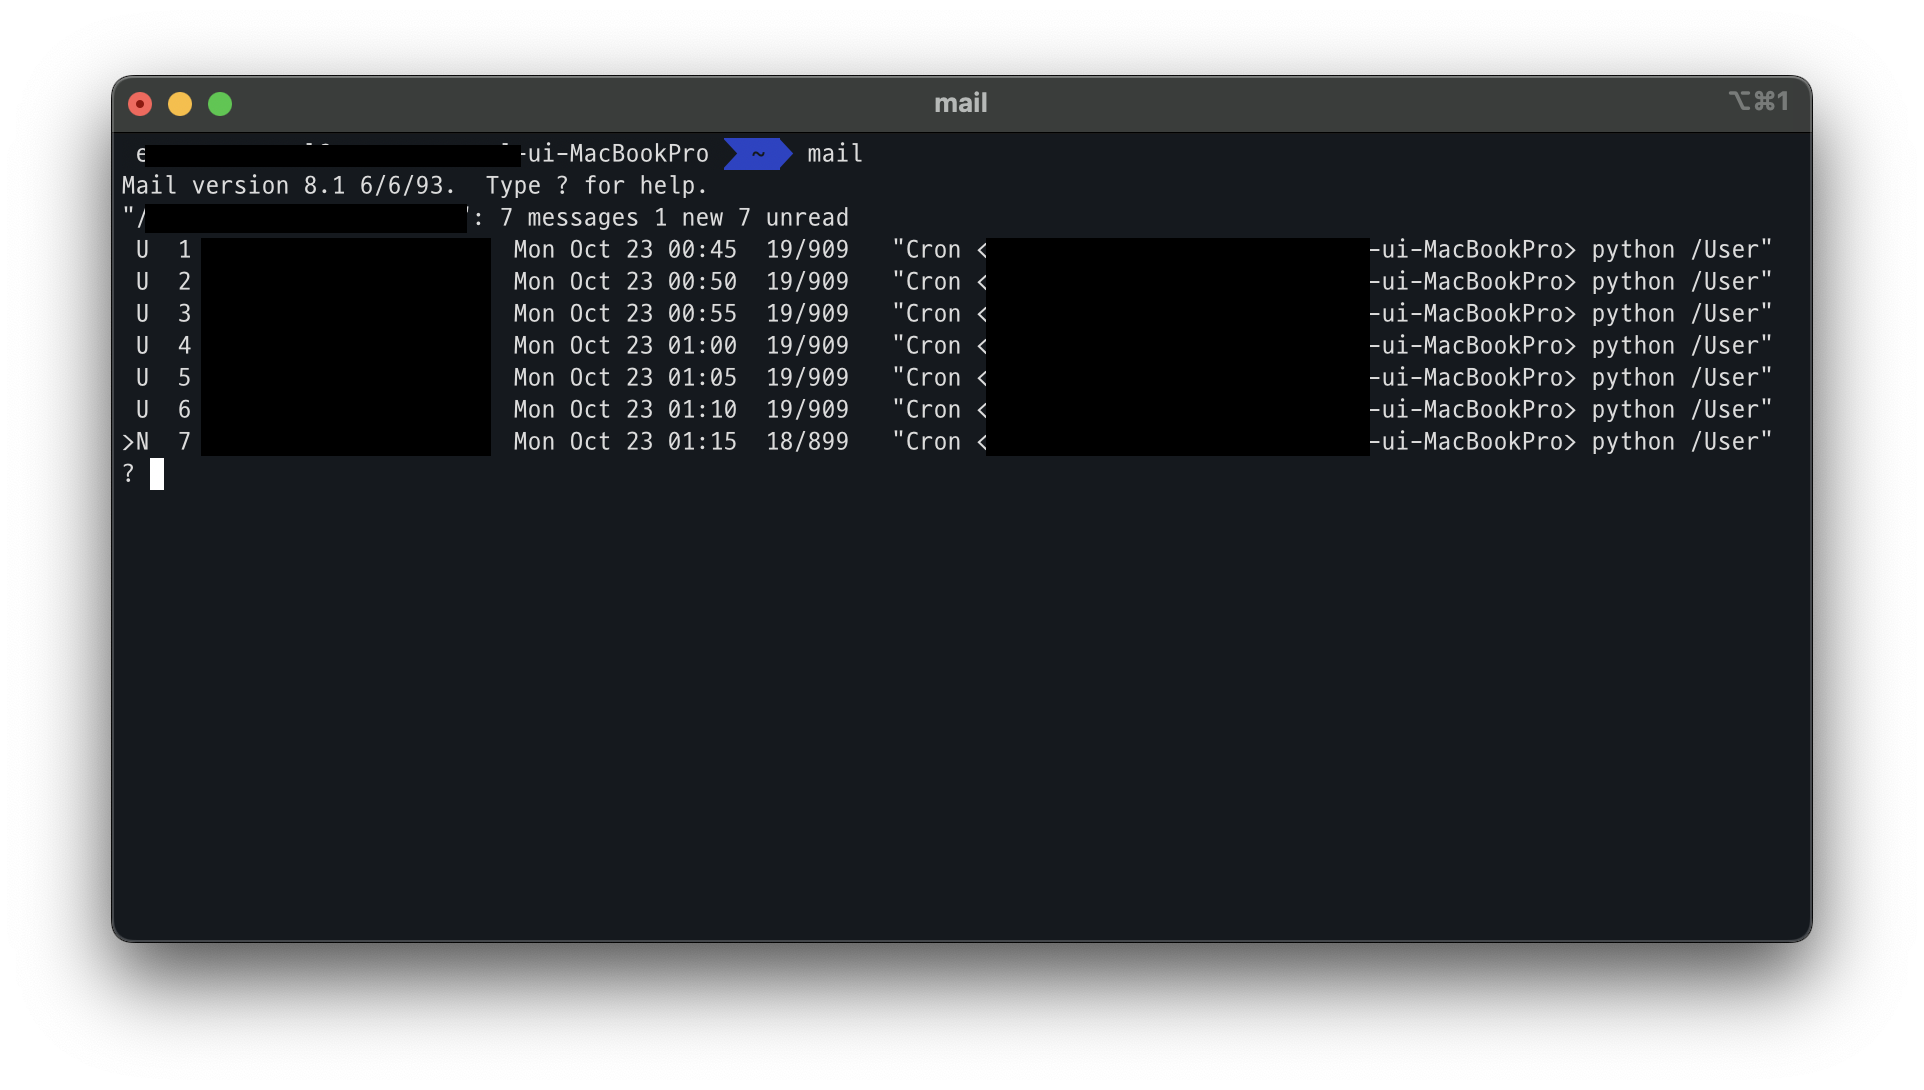Select message 2 dated Oct 23 00:50
The height and width of the screenshot is (1090, 1924).
click(624, 282)
